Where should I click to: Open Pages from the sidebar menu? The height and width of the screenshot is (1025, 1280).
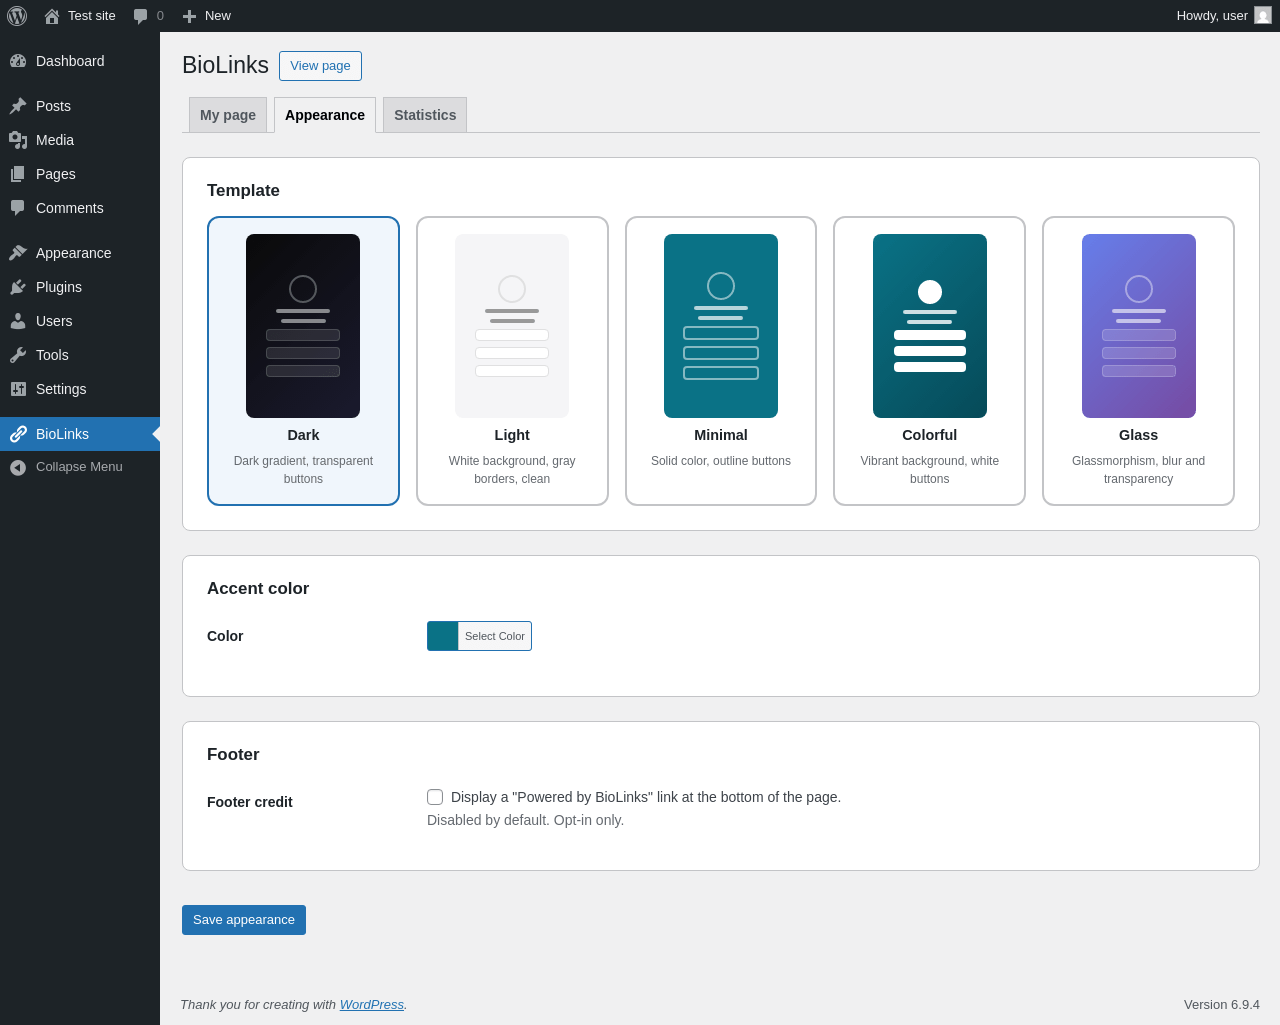tap(80, 174)
